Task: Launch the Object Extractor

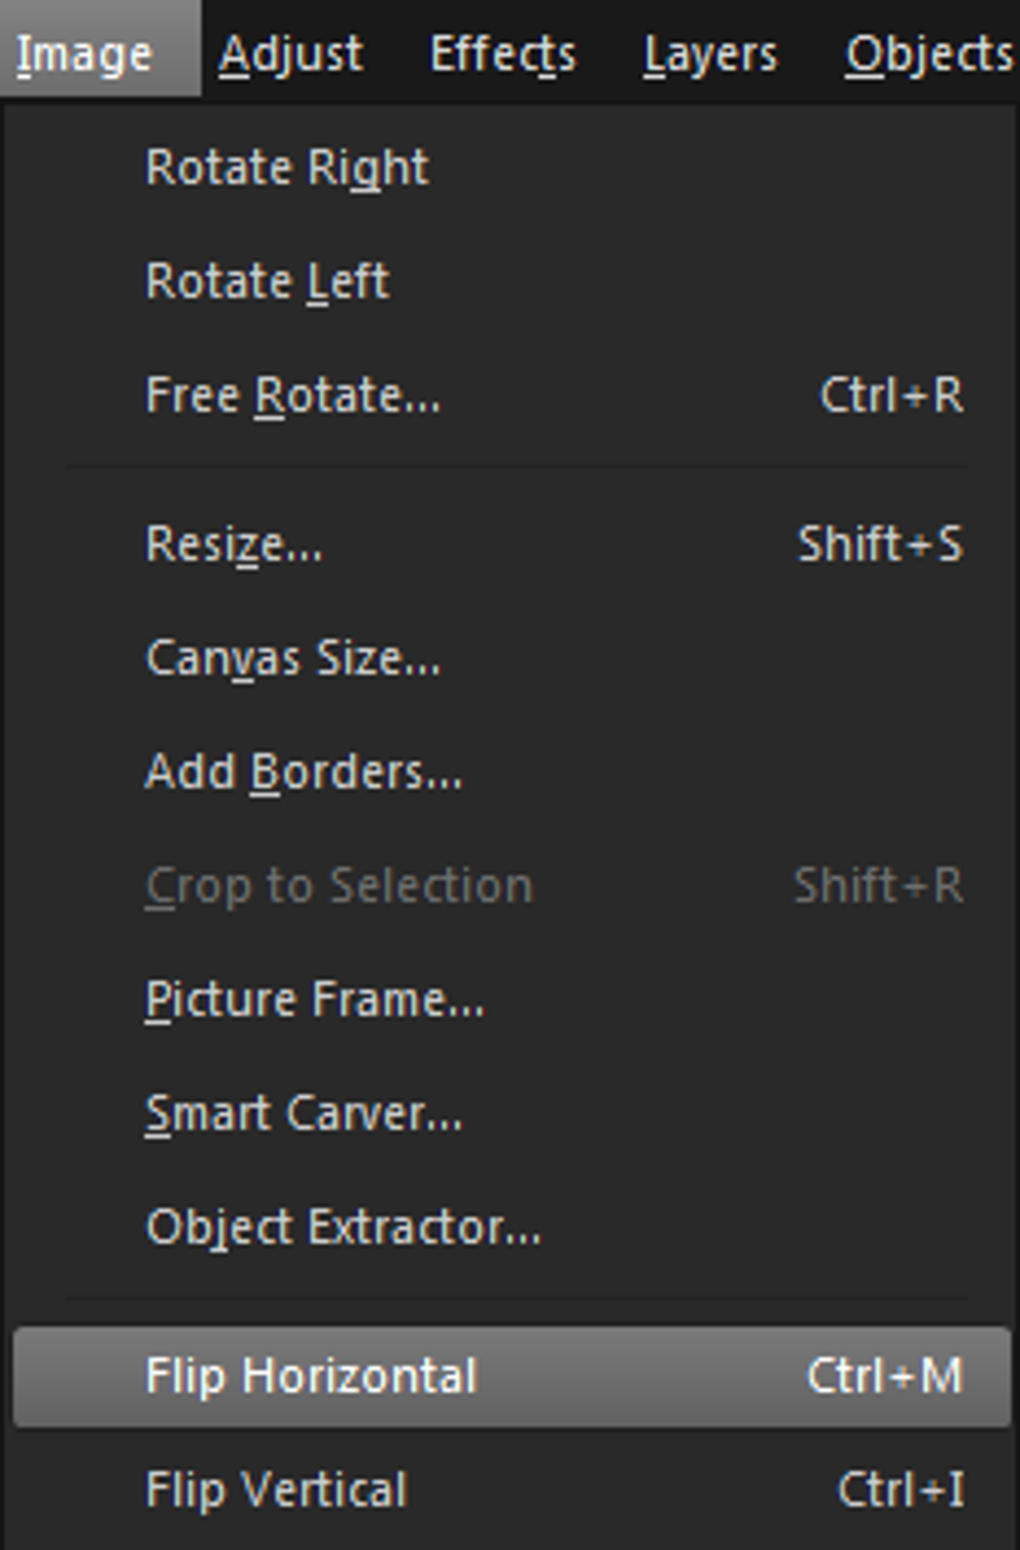Action: coord(343,1227)
